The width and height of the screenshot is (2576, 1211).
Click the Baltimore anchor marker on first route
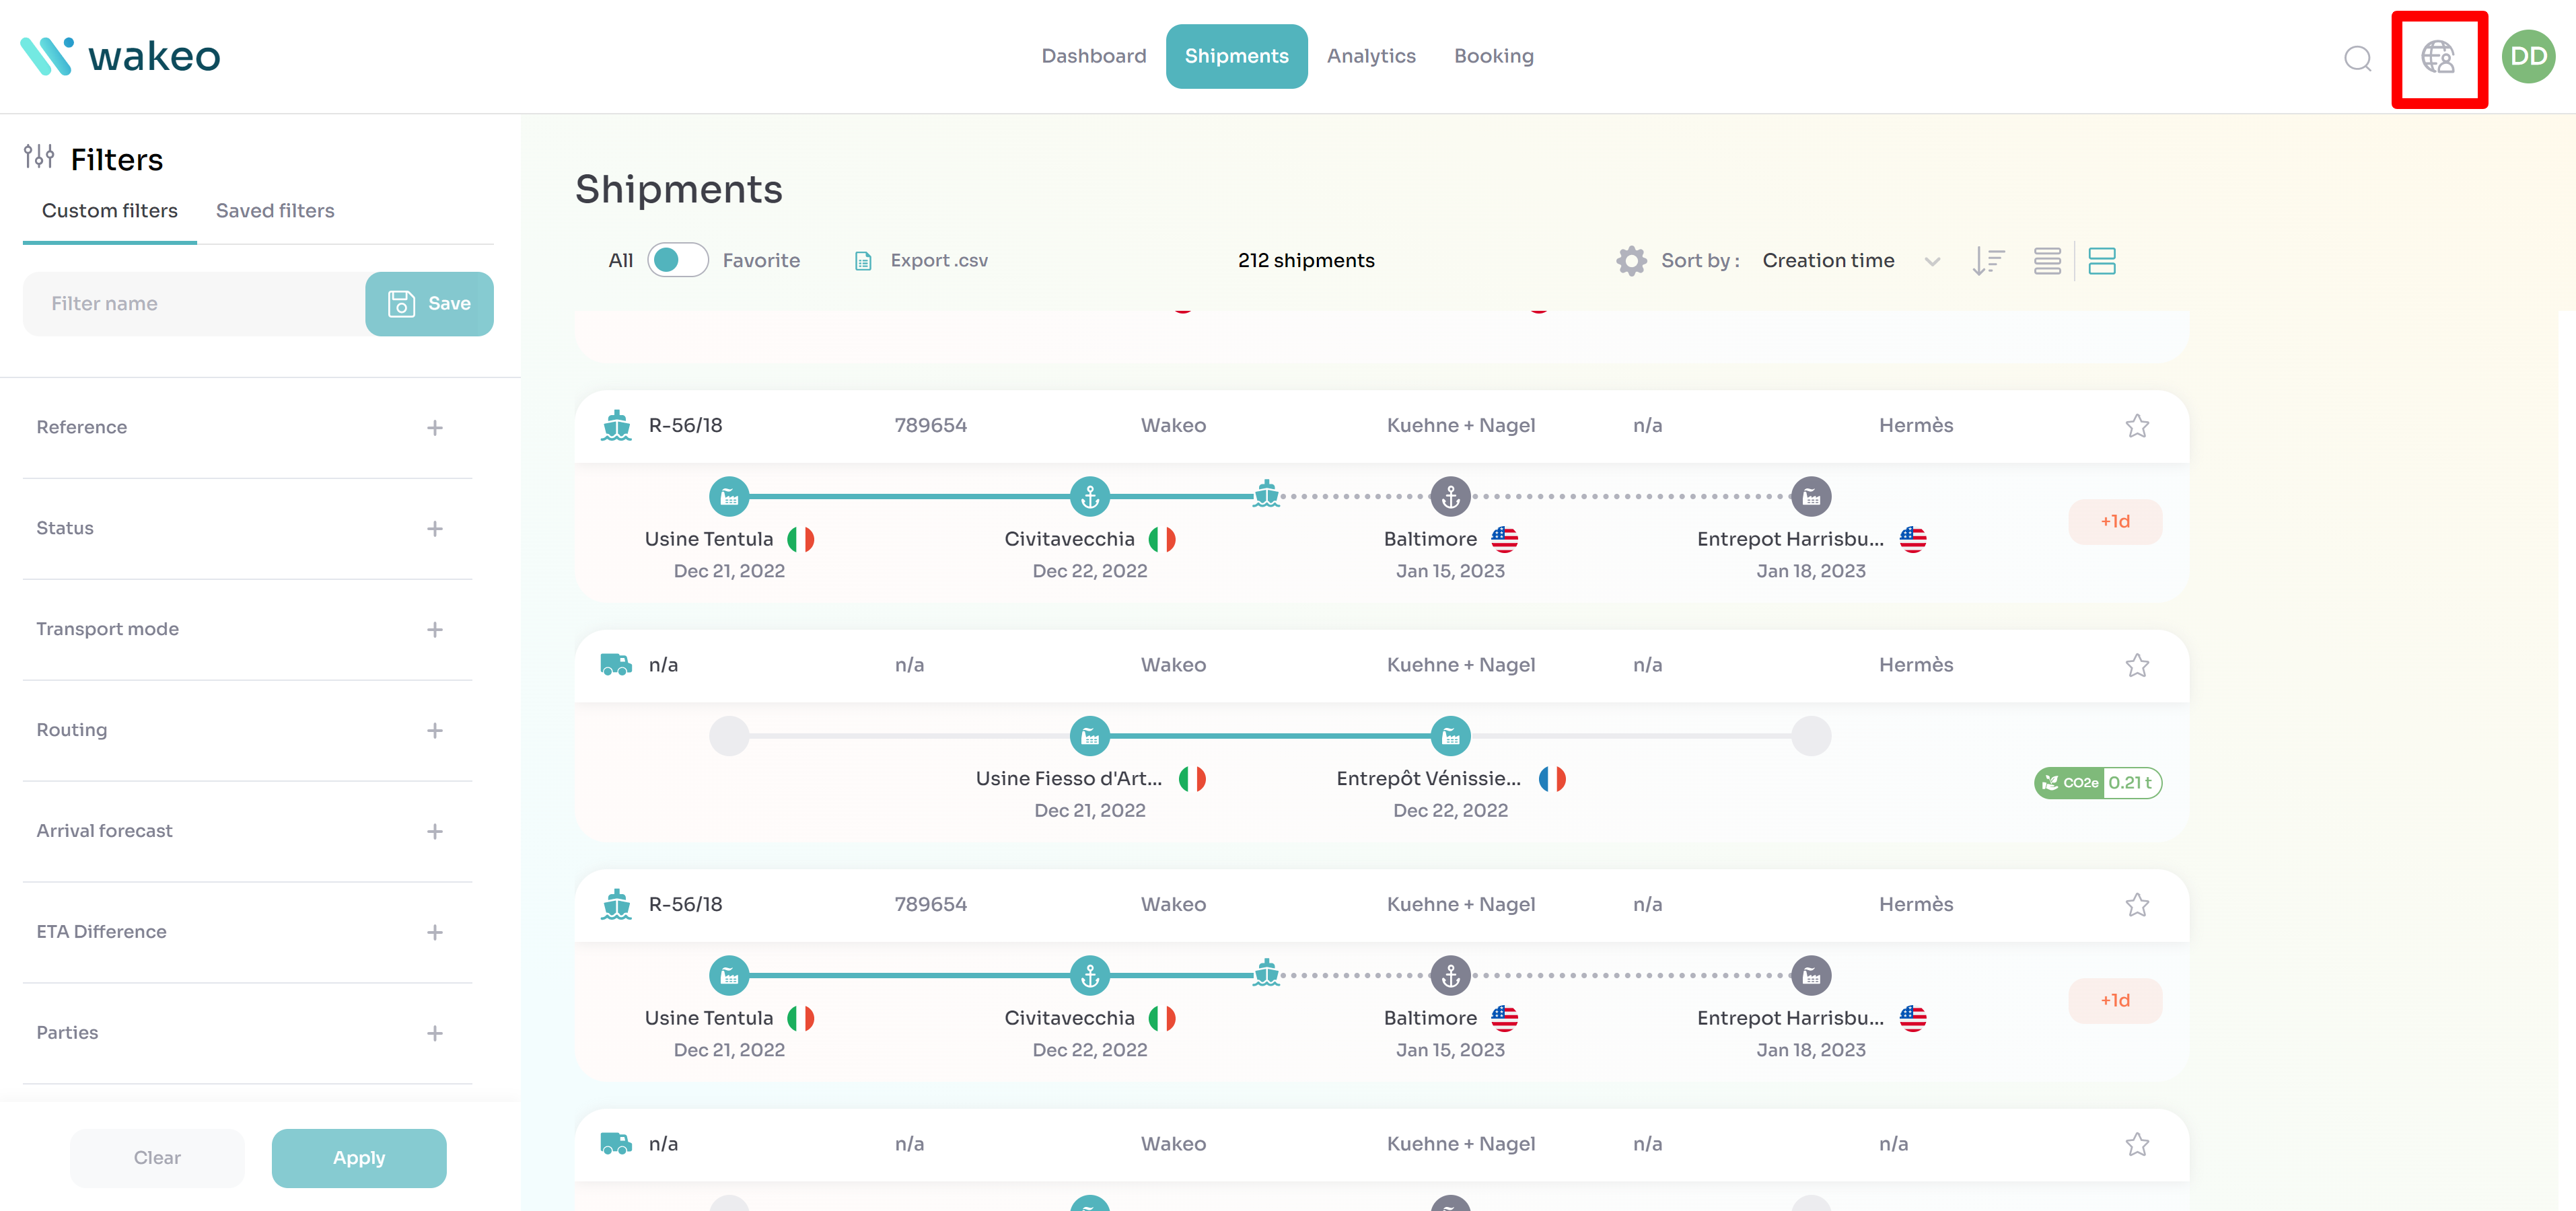(1450, 496)
